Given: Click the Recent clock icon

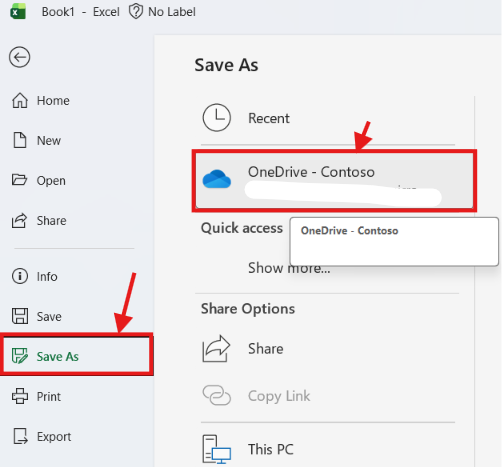Looking at the screenshot, I should 217,118.
